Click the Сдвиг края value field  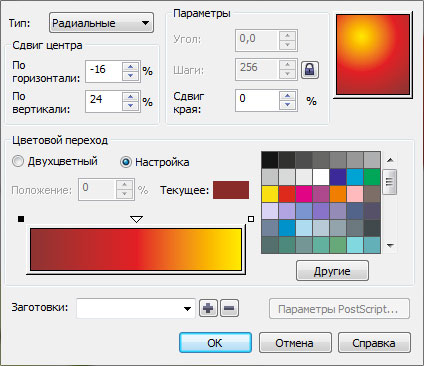coord(257,100)
